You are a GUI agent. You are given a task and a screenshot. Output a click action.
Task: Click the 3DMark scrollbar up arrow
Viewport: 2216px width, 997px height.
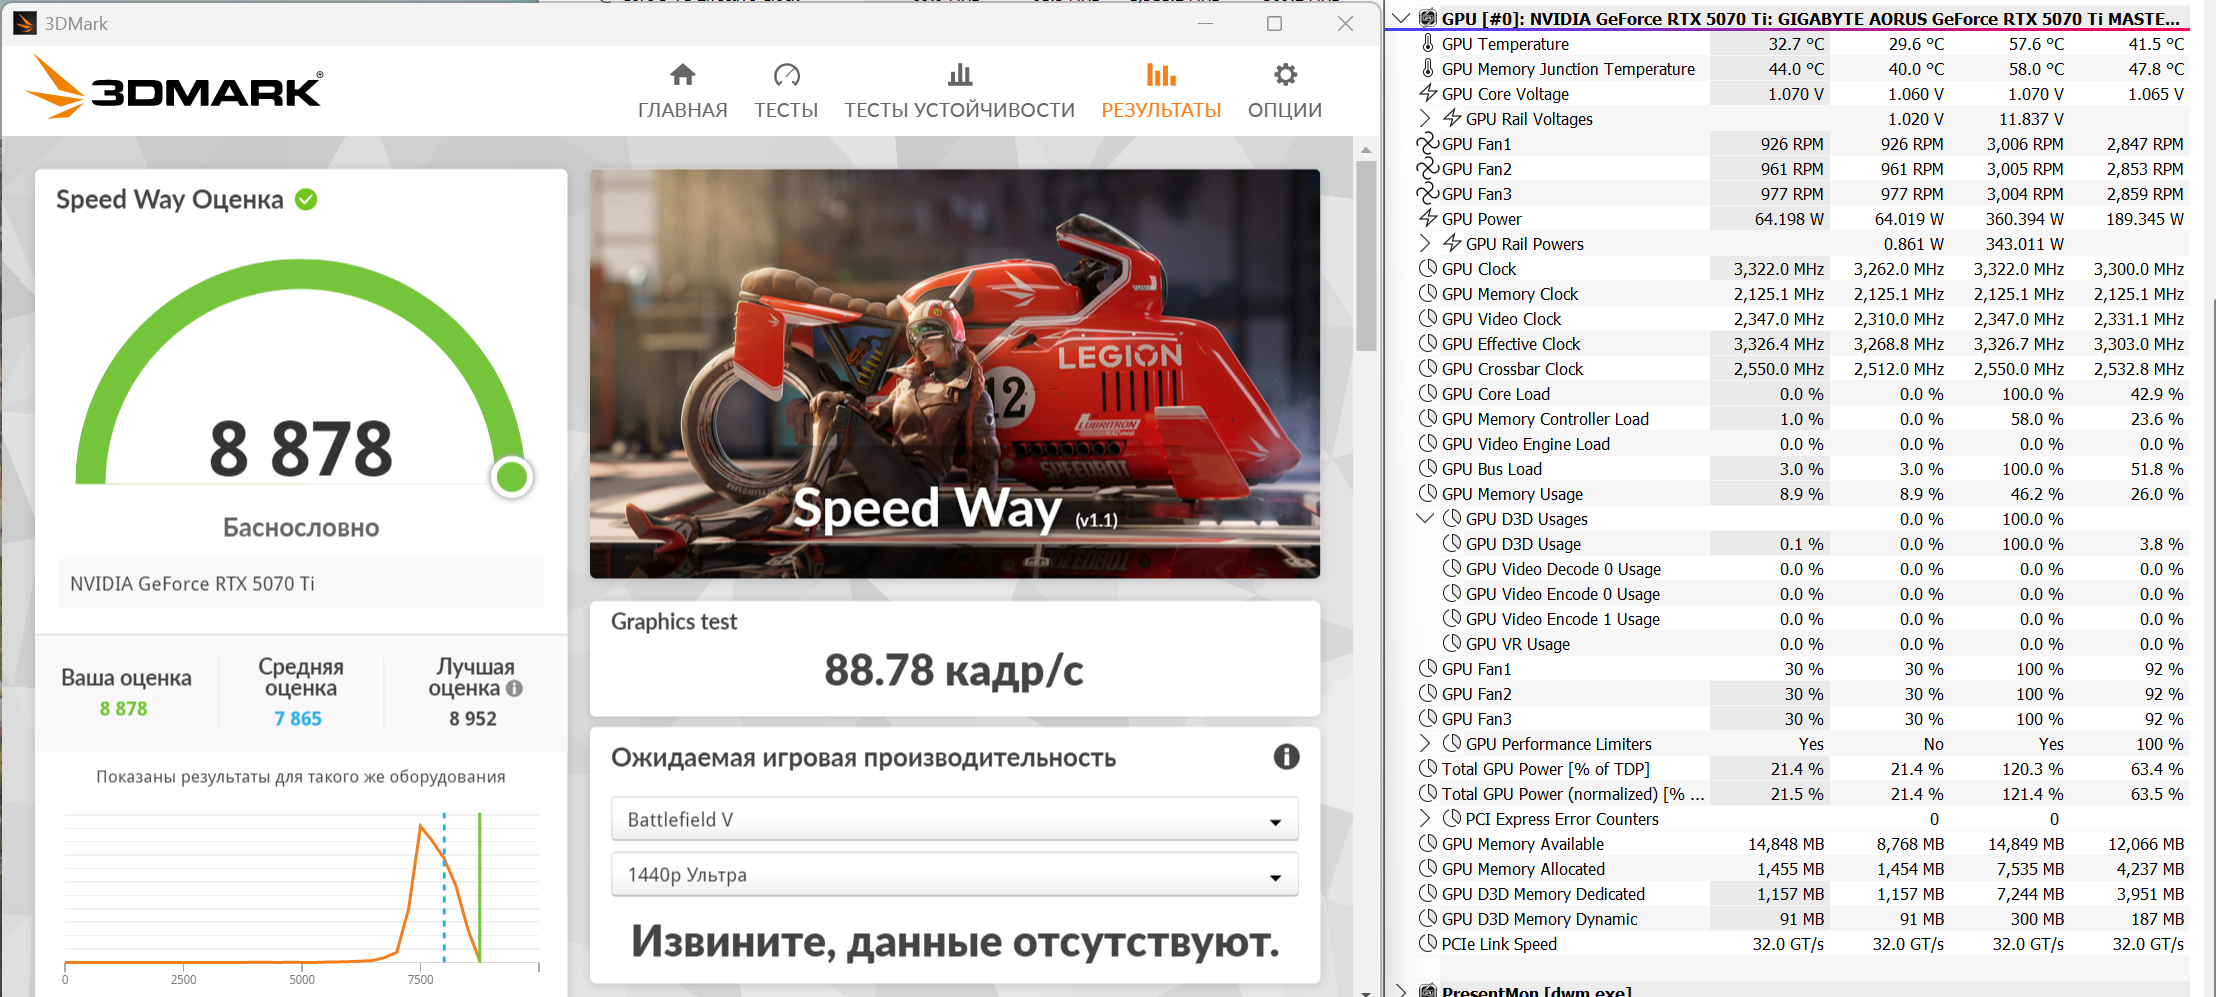(x=1366, y=149)
